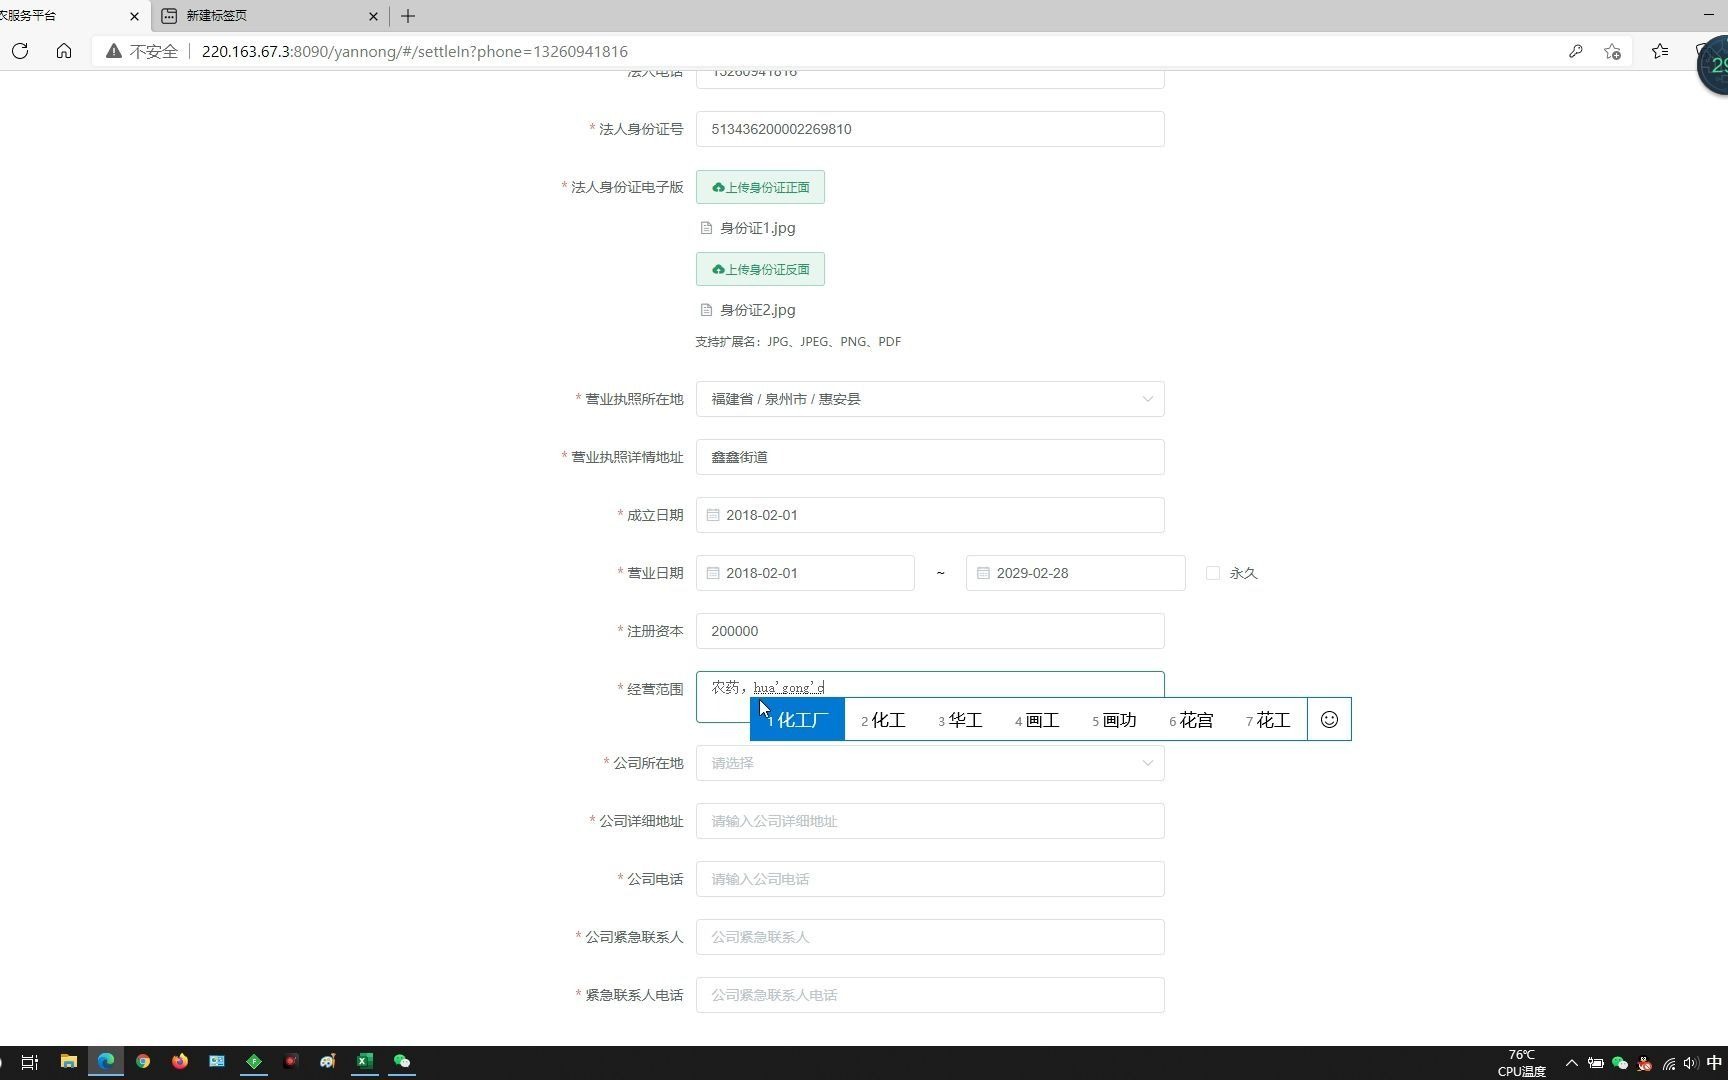Go to the browser home page icon

pos(64,51)
